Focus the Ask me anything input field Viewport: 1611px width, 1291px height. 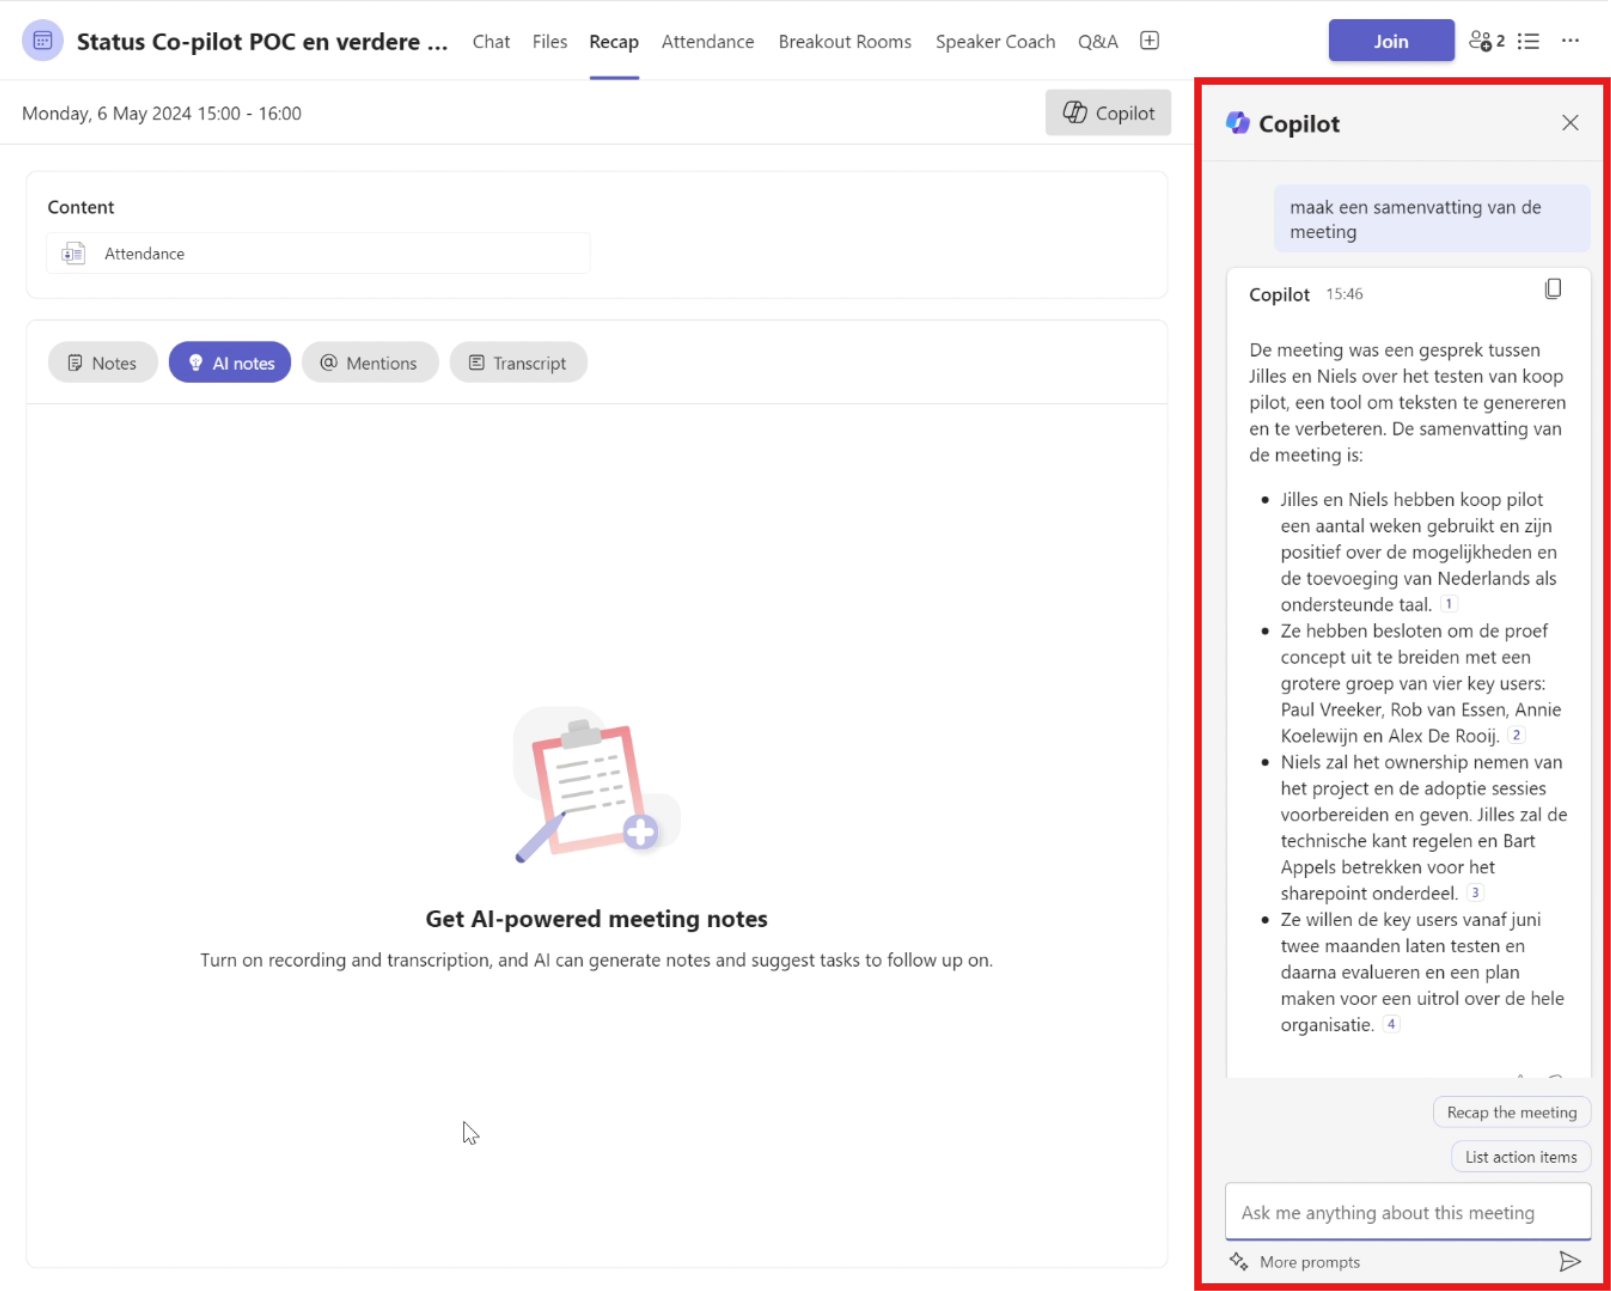coord(1408,1212)
